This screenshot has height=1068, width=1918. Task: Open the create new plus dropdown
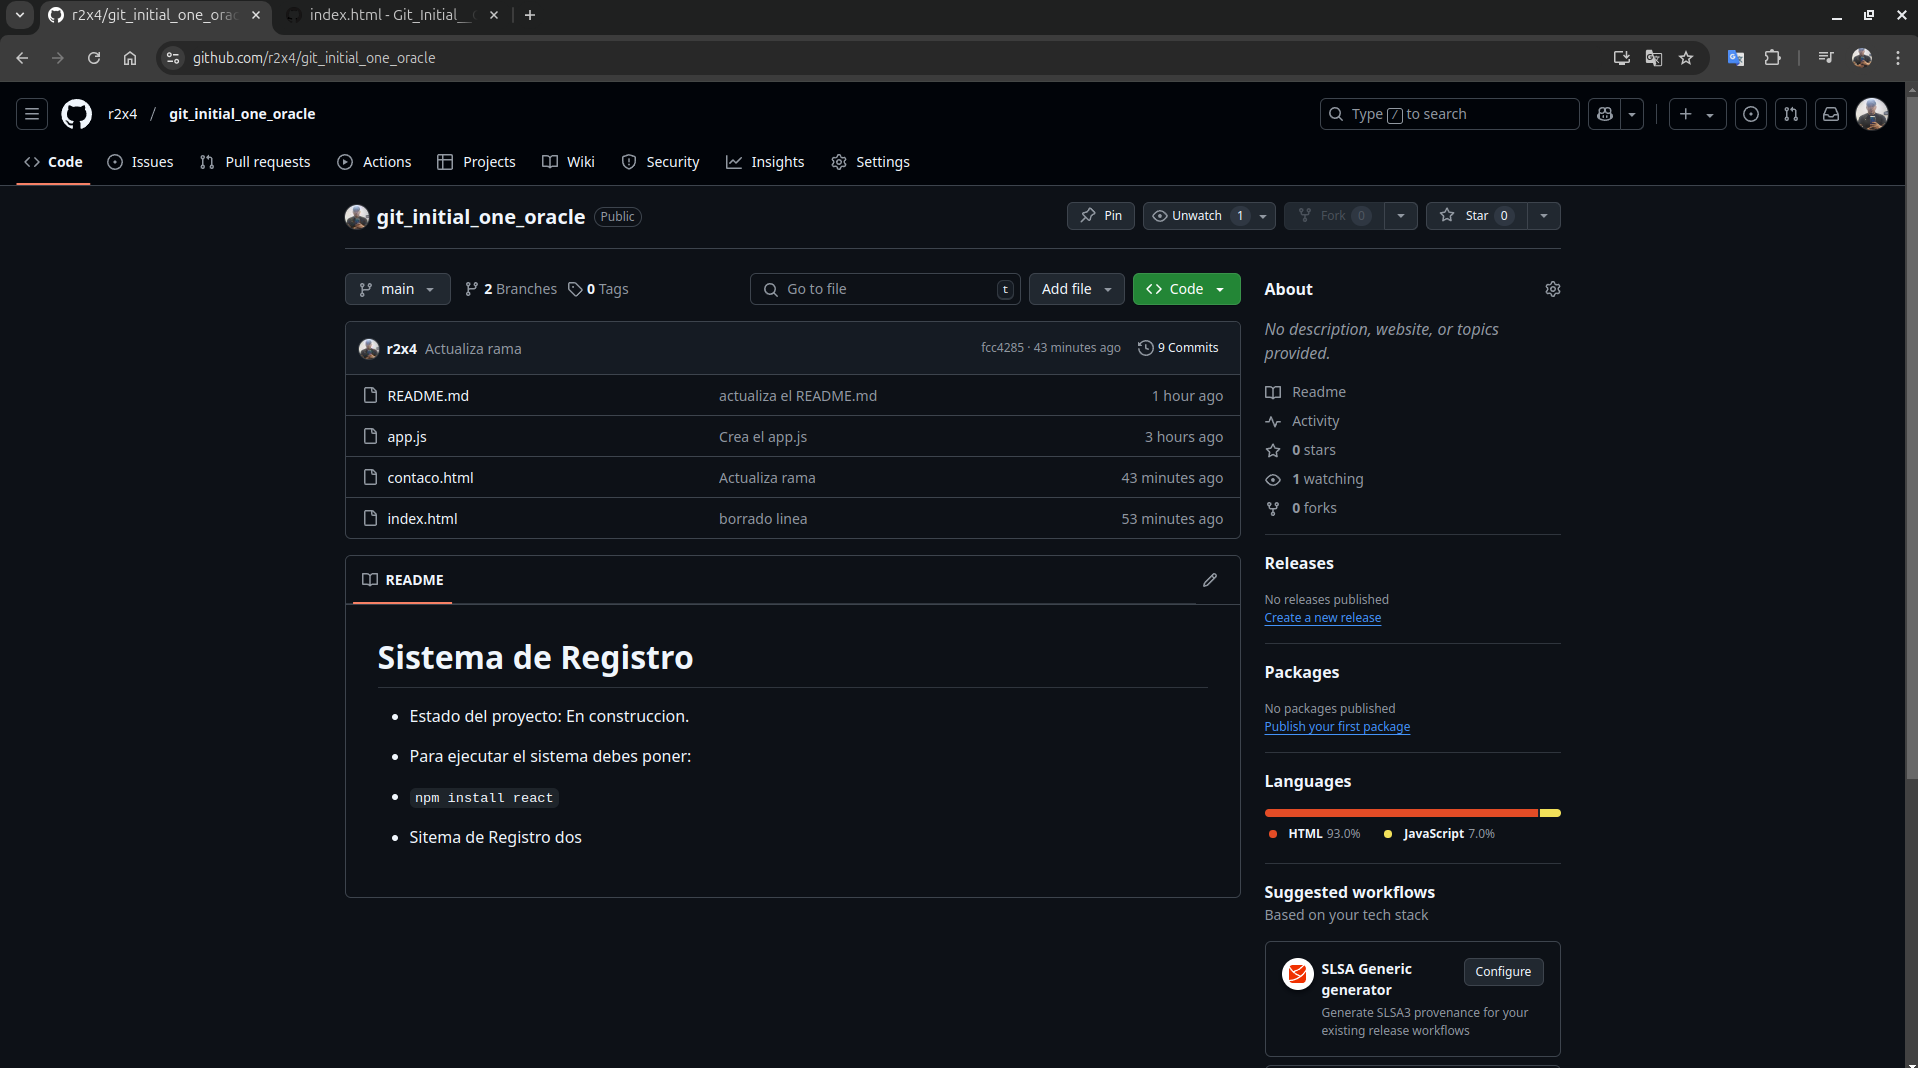coord(1697,114)
